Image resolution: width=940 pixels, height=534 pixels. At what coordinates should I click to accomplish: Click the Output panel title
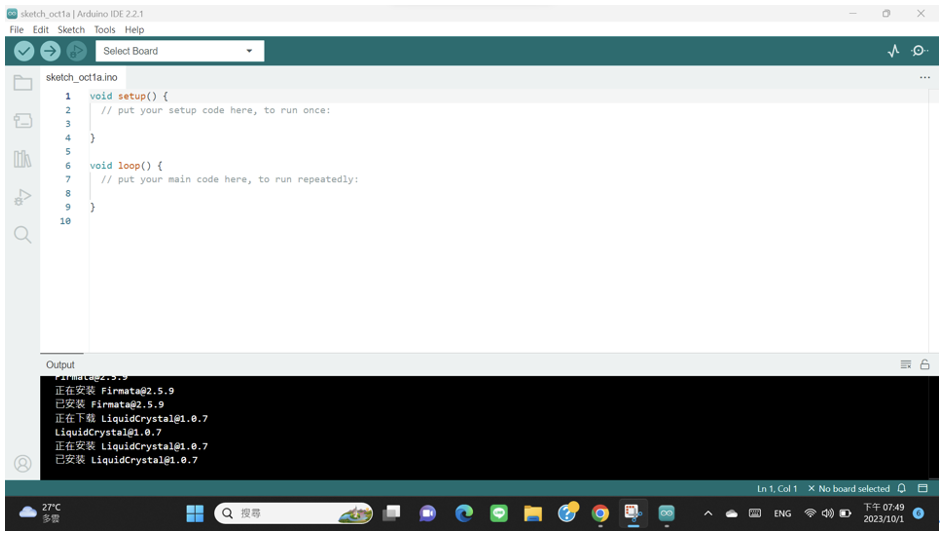click(x=61, y=364)
